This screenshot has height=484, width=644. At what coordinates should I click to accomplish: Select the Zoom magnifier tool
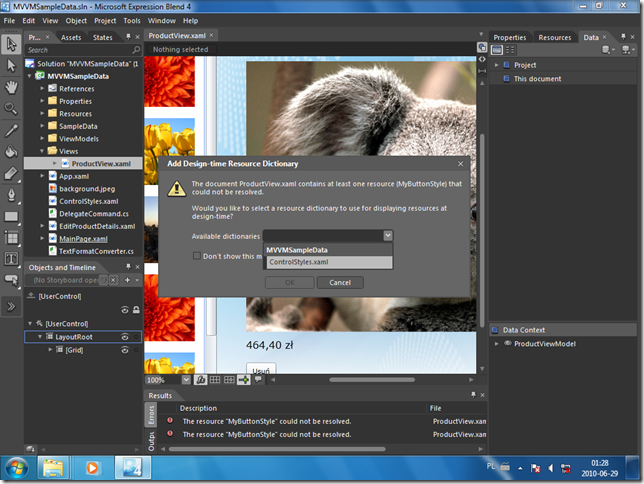pyautogui.click(x=11, y=108)
